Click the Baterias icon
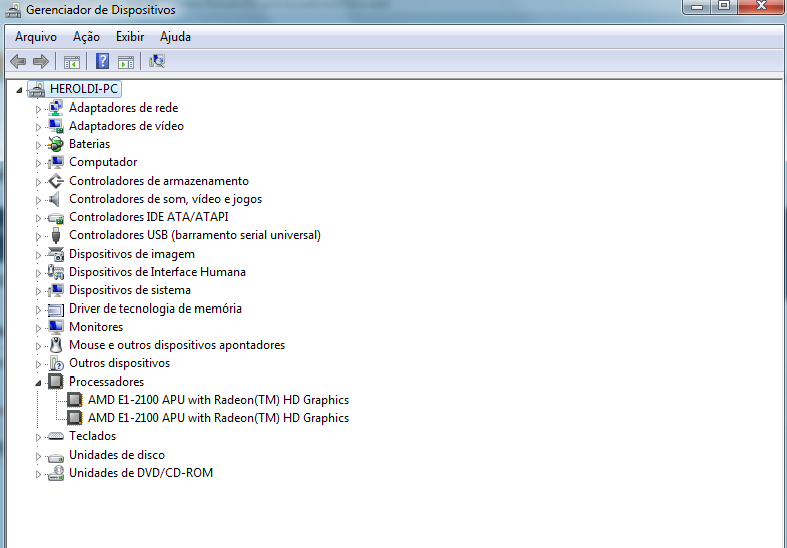Screen dimensions: 787x548 (x=56, y=144)
